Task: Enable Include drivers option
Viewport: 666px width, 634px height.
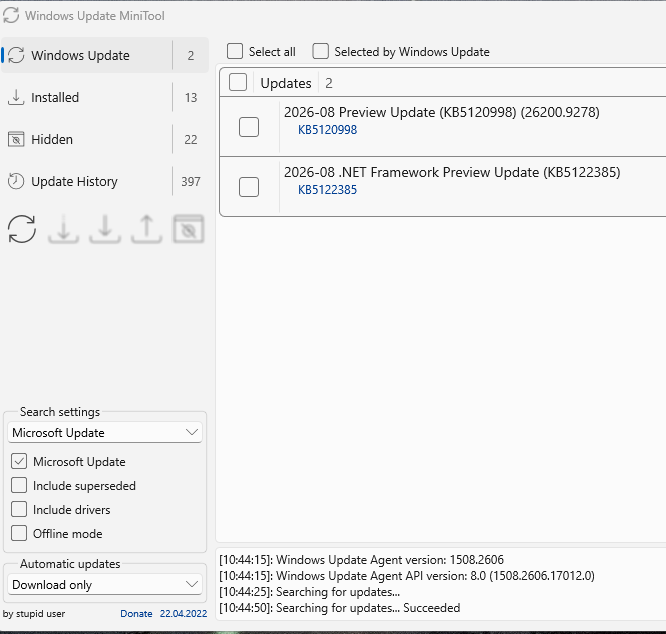Action: (19, 509)
